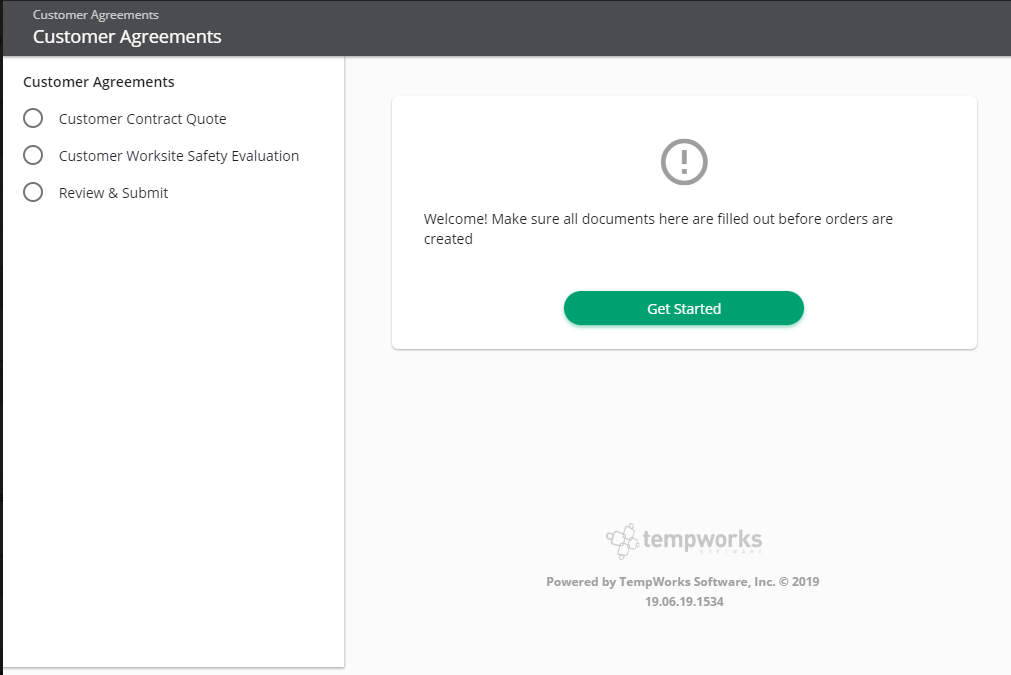The height and width of the screenshot is (675, 1011).
Task: Click the word created in welcome message
Action: [x=448, y=239]
